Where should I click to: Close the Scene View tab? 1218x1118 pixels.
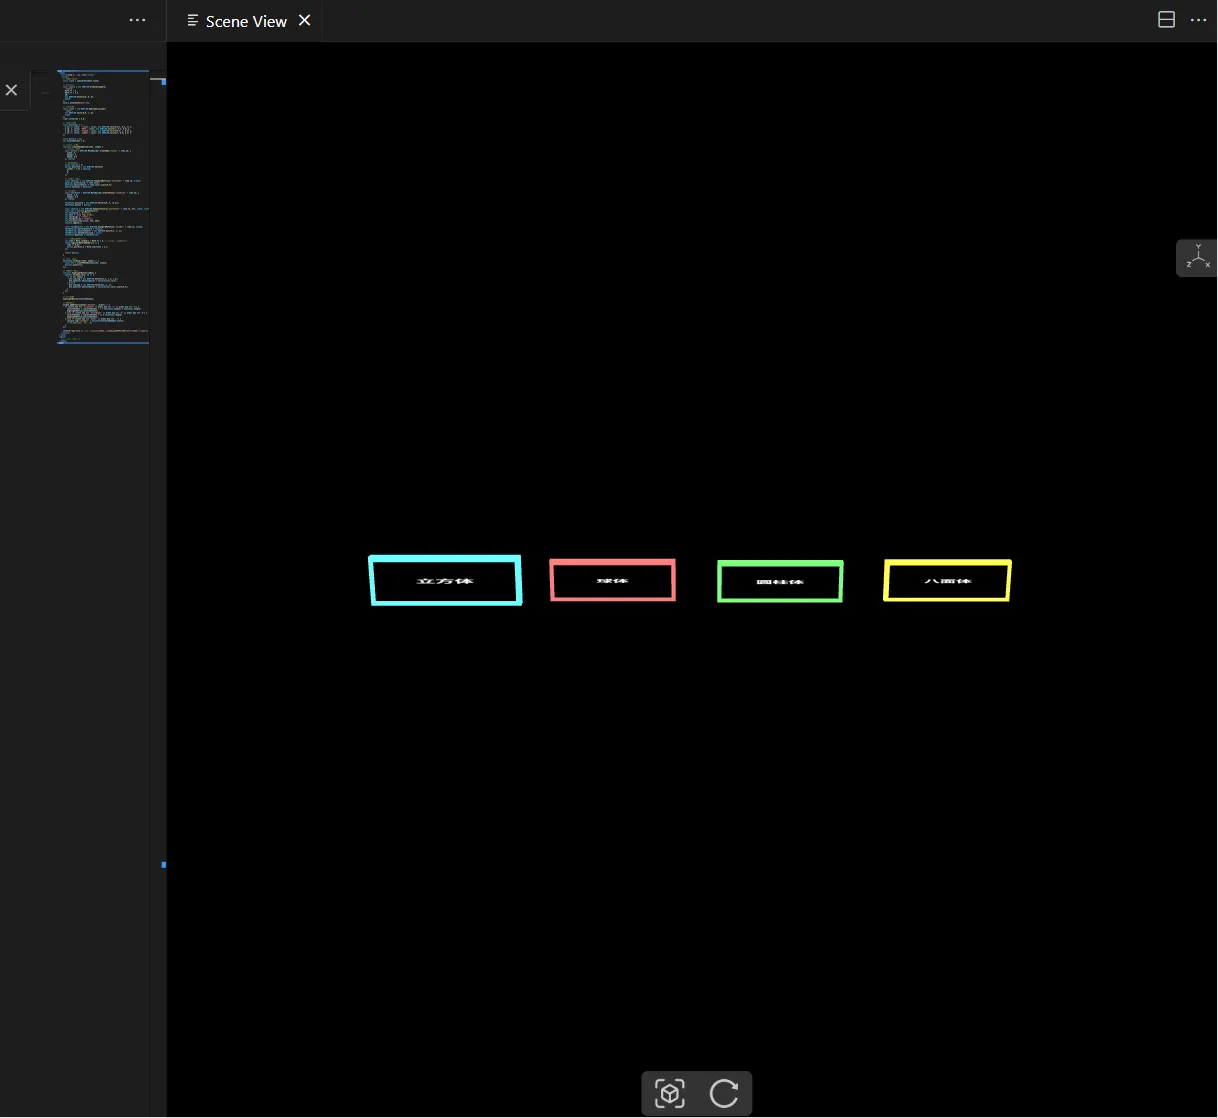point(305,20)
